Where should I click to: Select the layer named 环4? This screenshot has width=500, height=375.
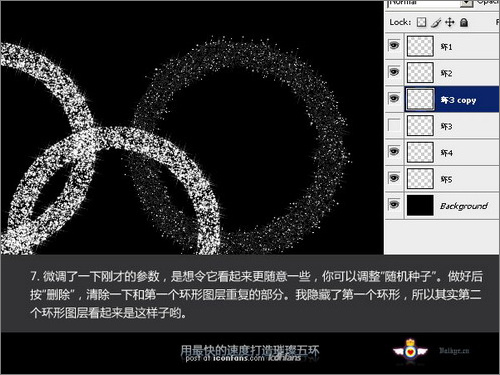point(446,153)
